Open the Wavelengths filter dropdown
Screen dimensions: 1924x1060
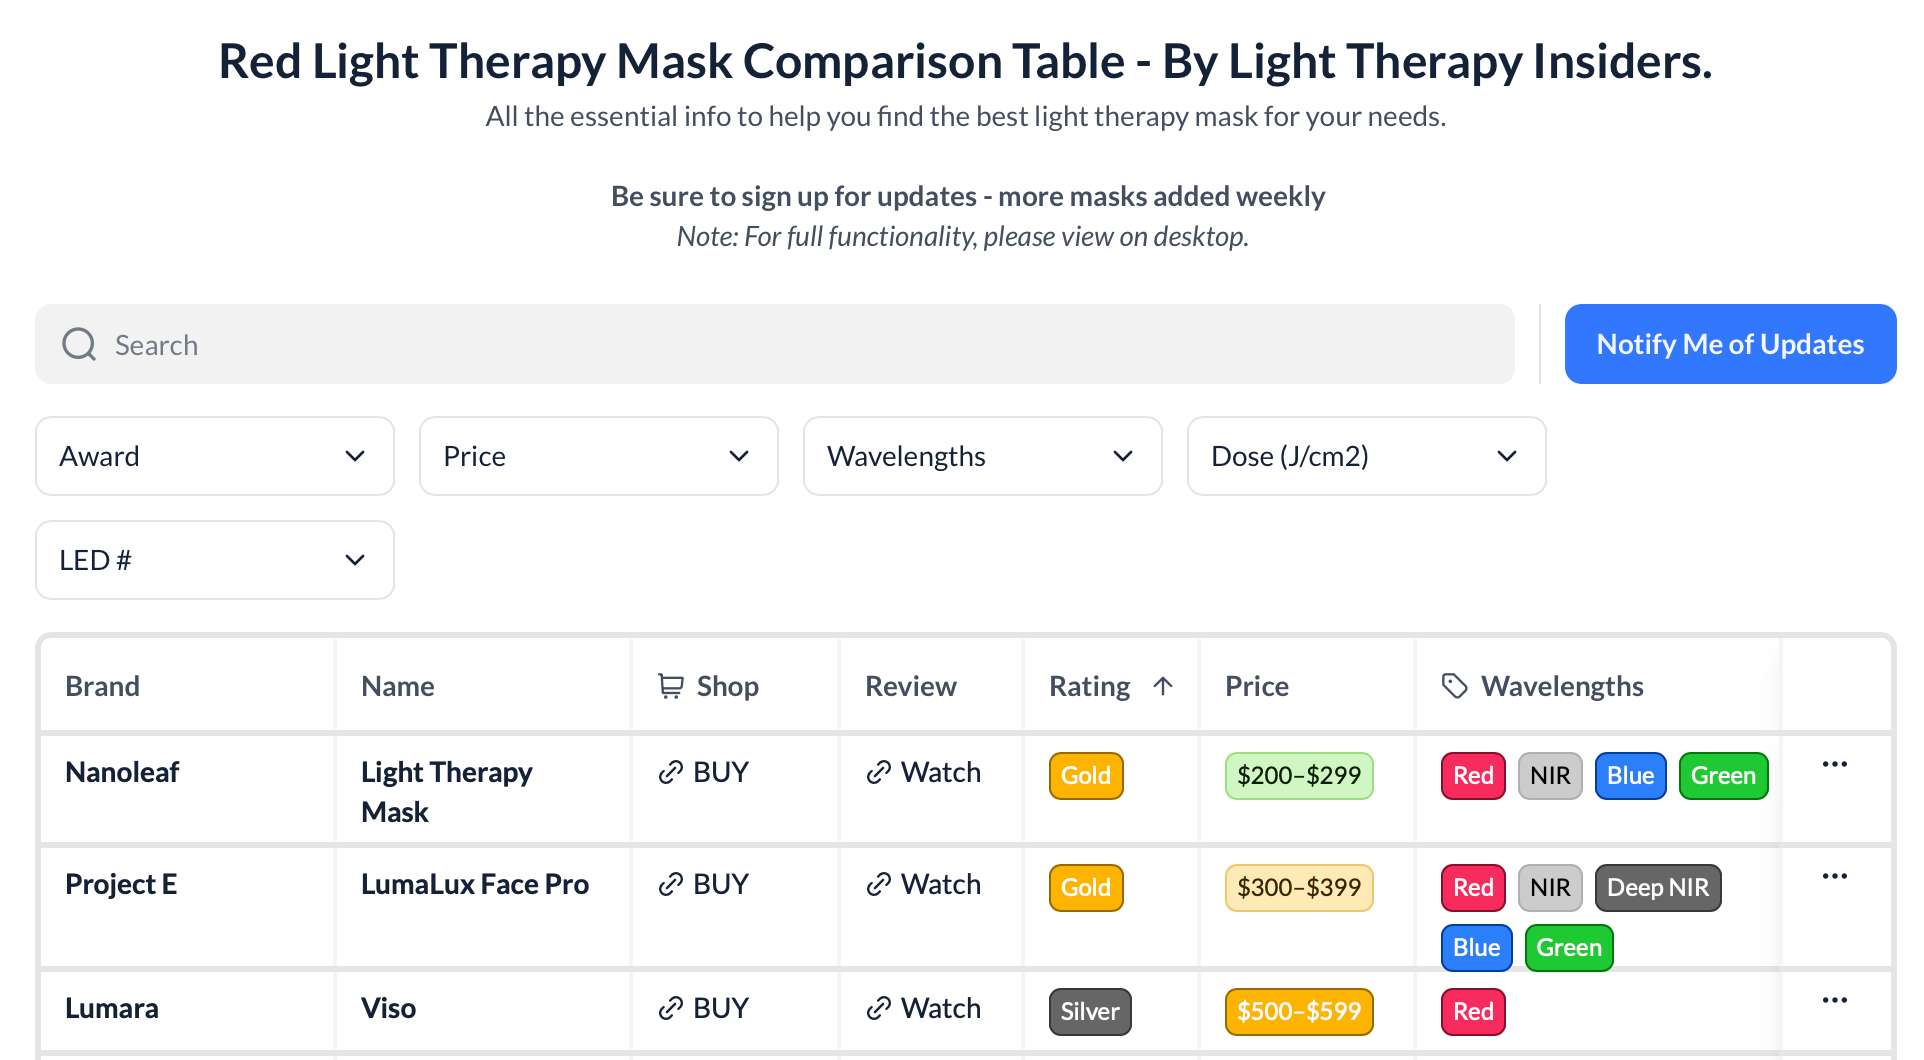(x=983, y=456)
